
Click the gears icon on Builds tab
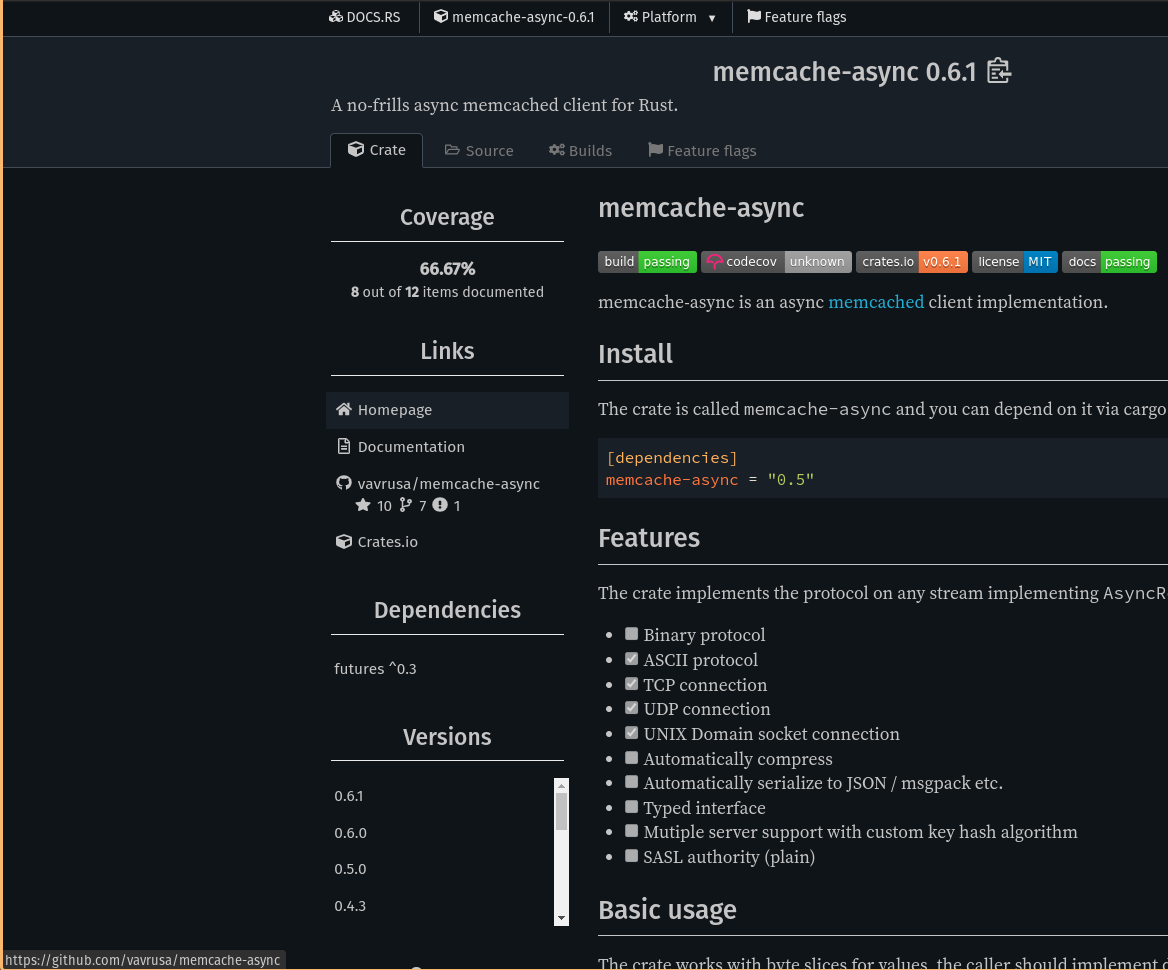click(x=556, y=150)
